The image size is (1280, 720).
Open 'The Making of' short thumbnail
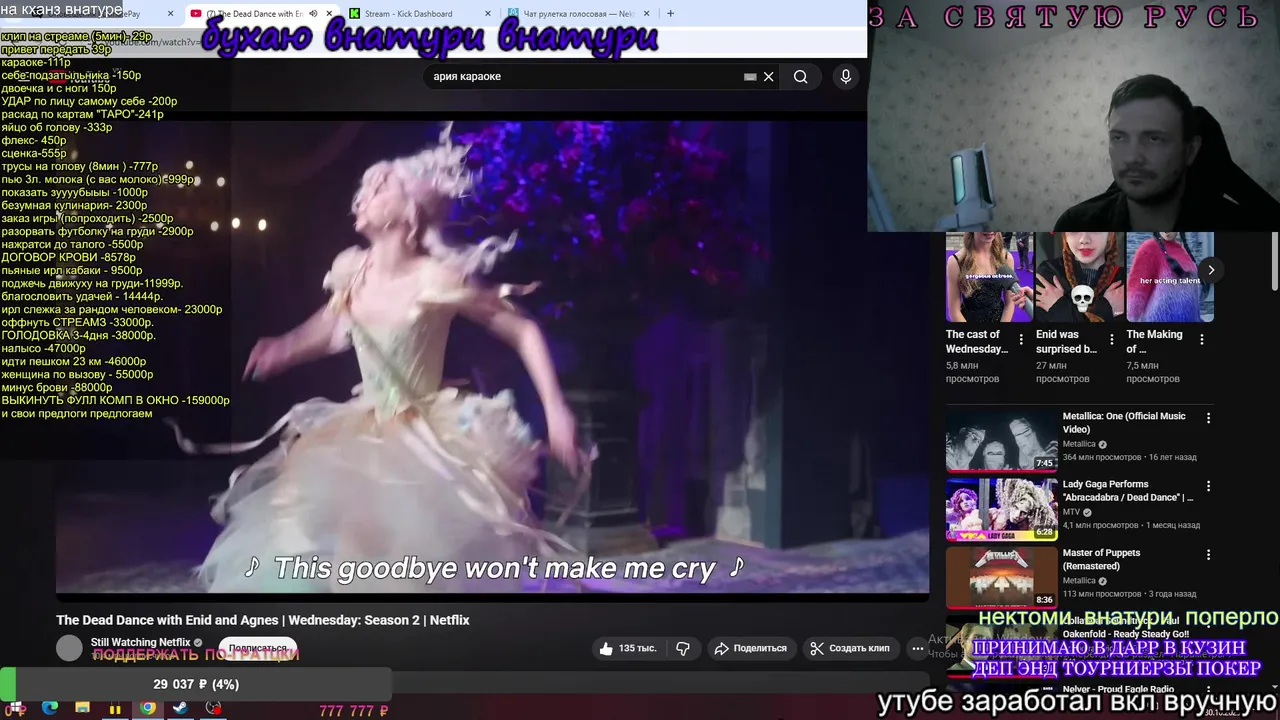[x=1170, y=277]
